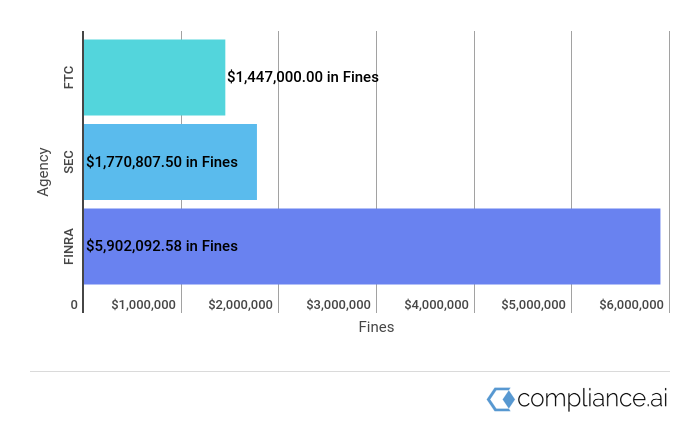
Task: Click the $5,000,000 axis tick label
Action: (533, 305)
